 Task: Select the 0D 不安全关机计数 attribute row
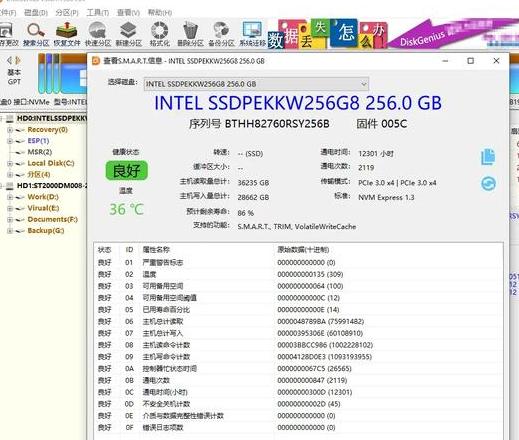pyautogui.click(x=298, y=404)
